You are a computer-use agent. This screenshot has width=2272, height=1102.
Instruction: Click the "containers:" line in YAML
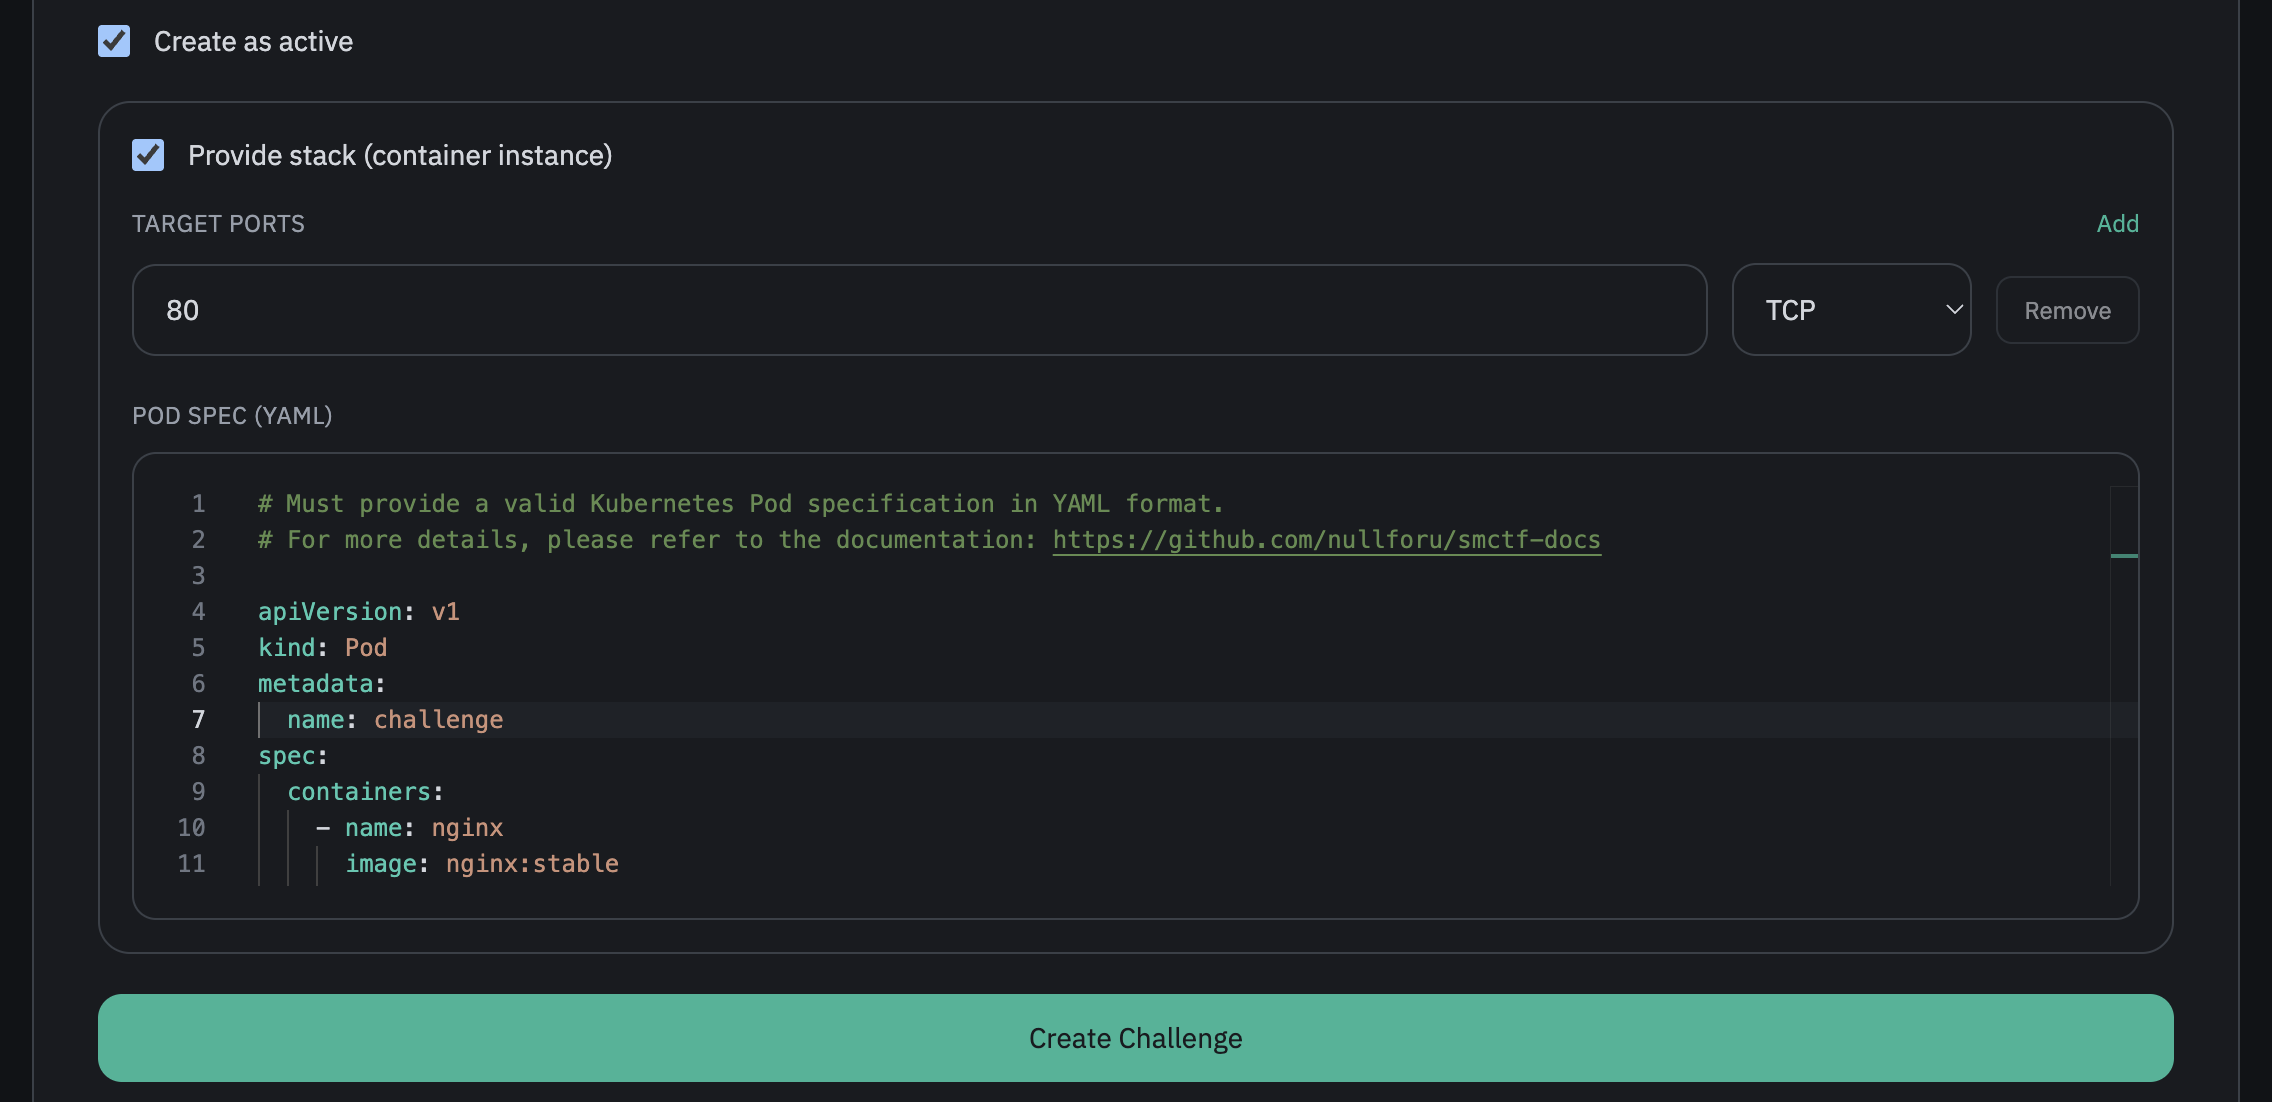click(x=364, y=791)
